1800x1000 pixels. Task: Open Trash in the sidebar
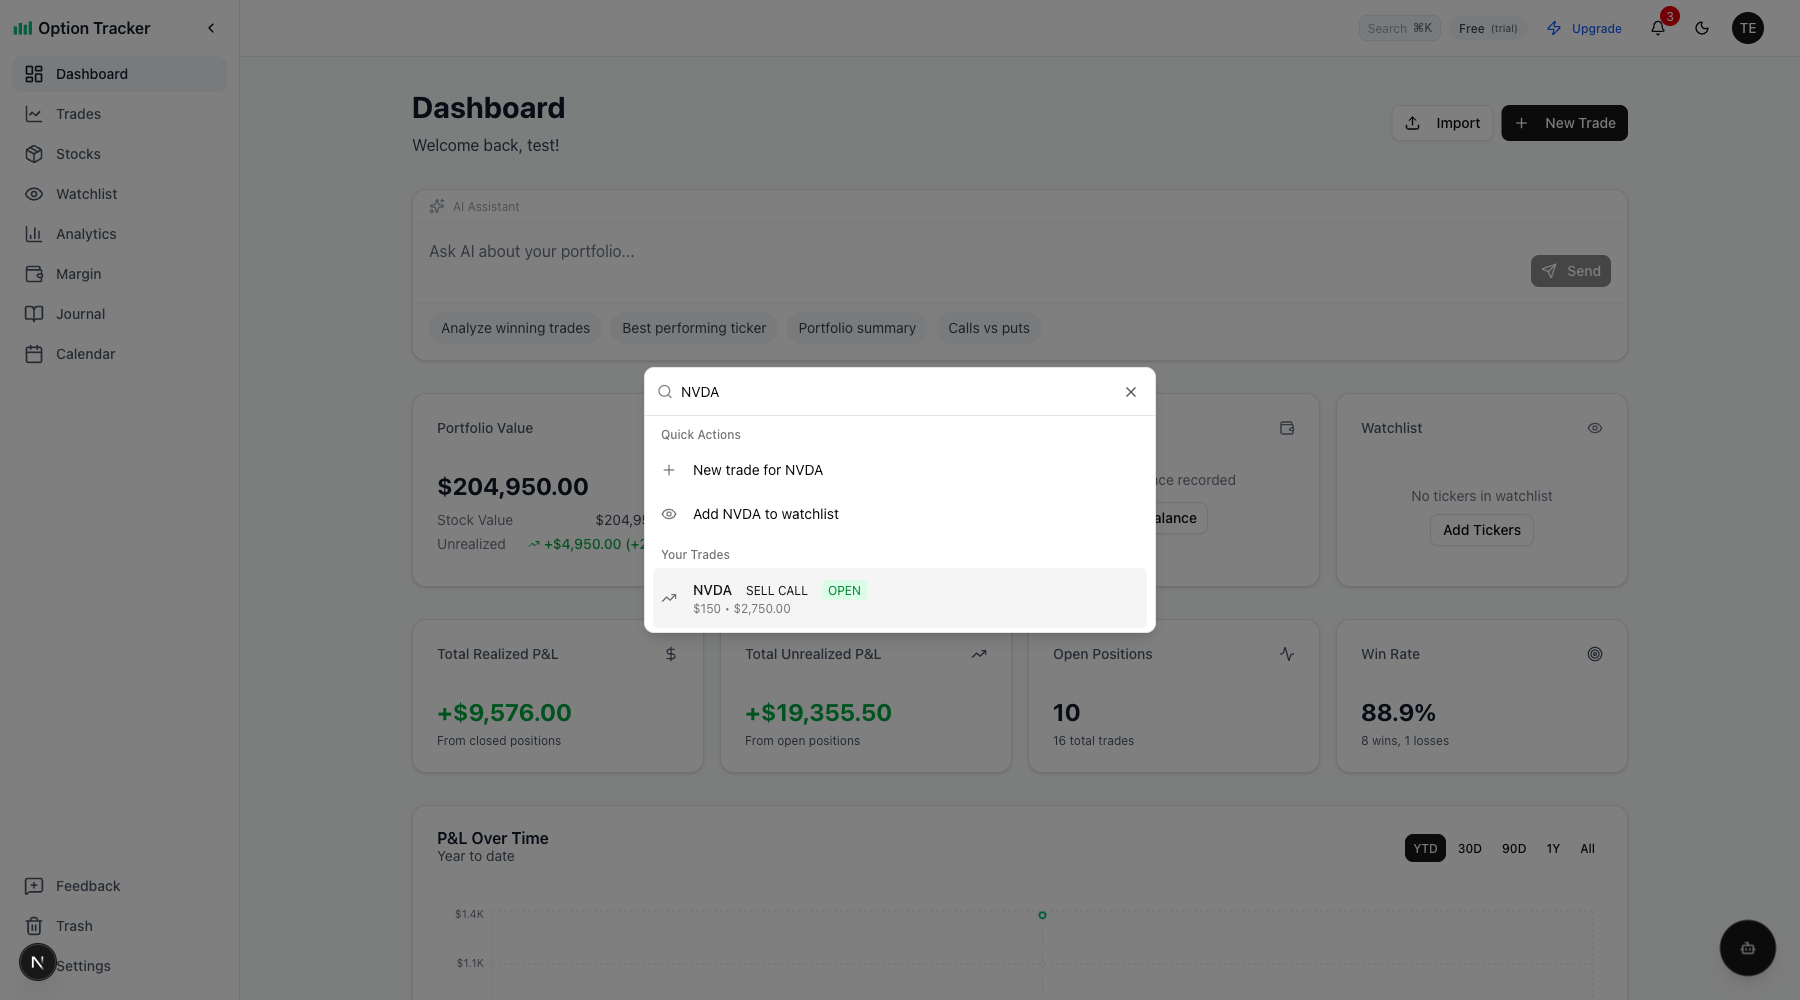[x=74, y=926]
